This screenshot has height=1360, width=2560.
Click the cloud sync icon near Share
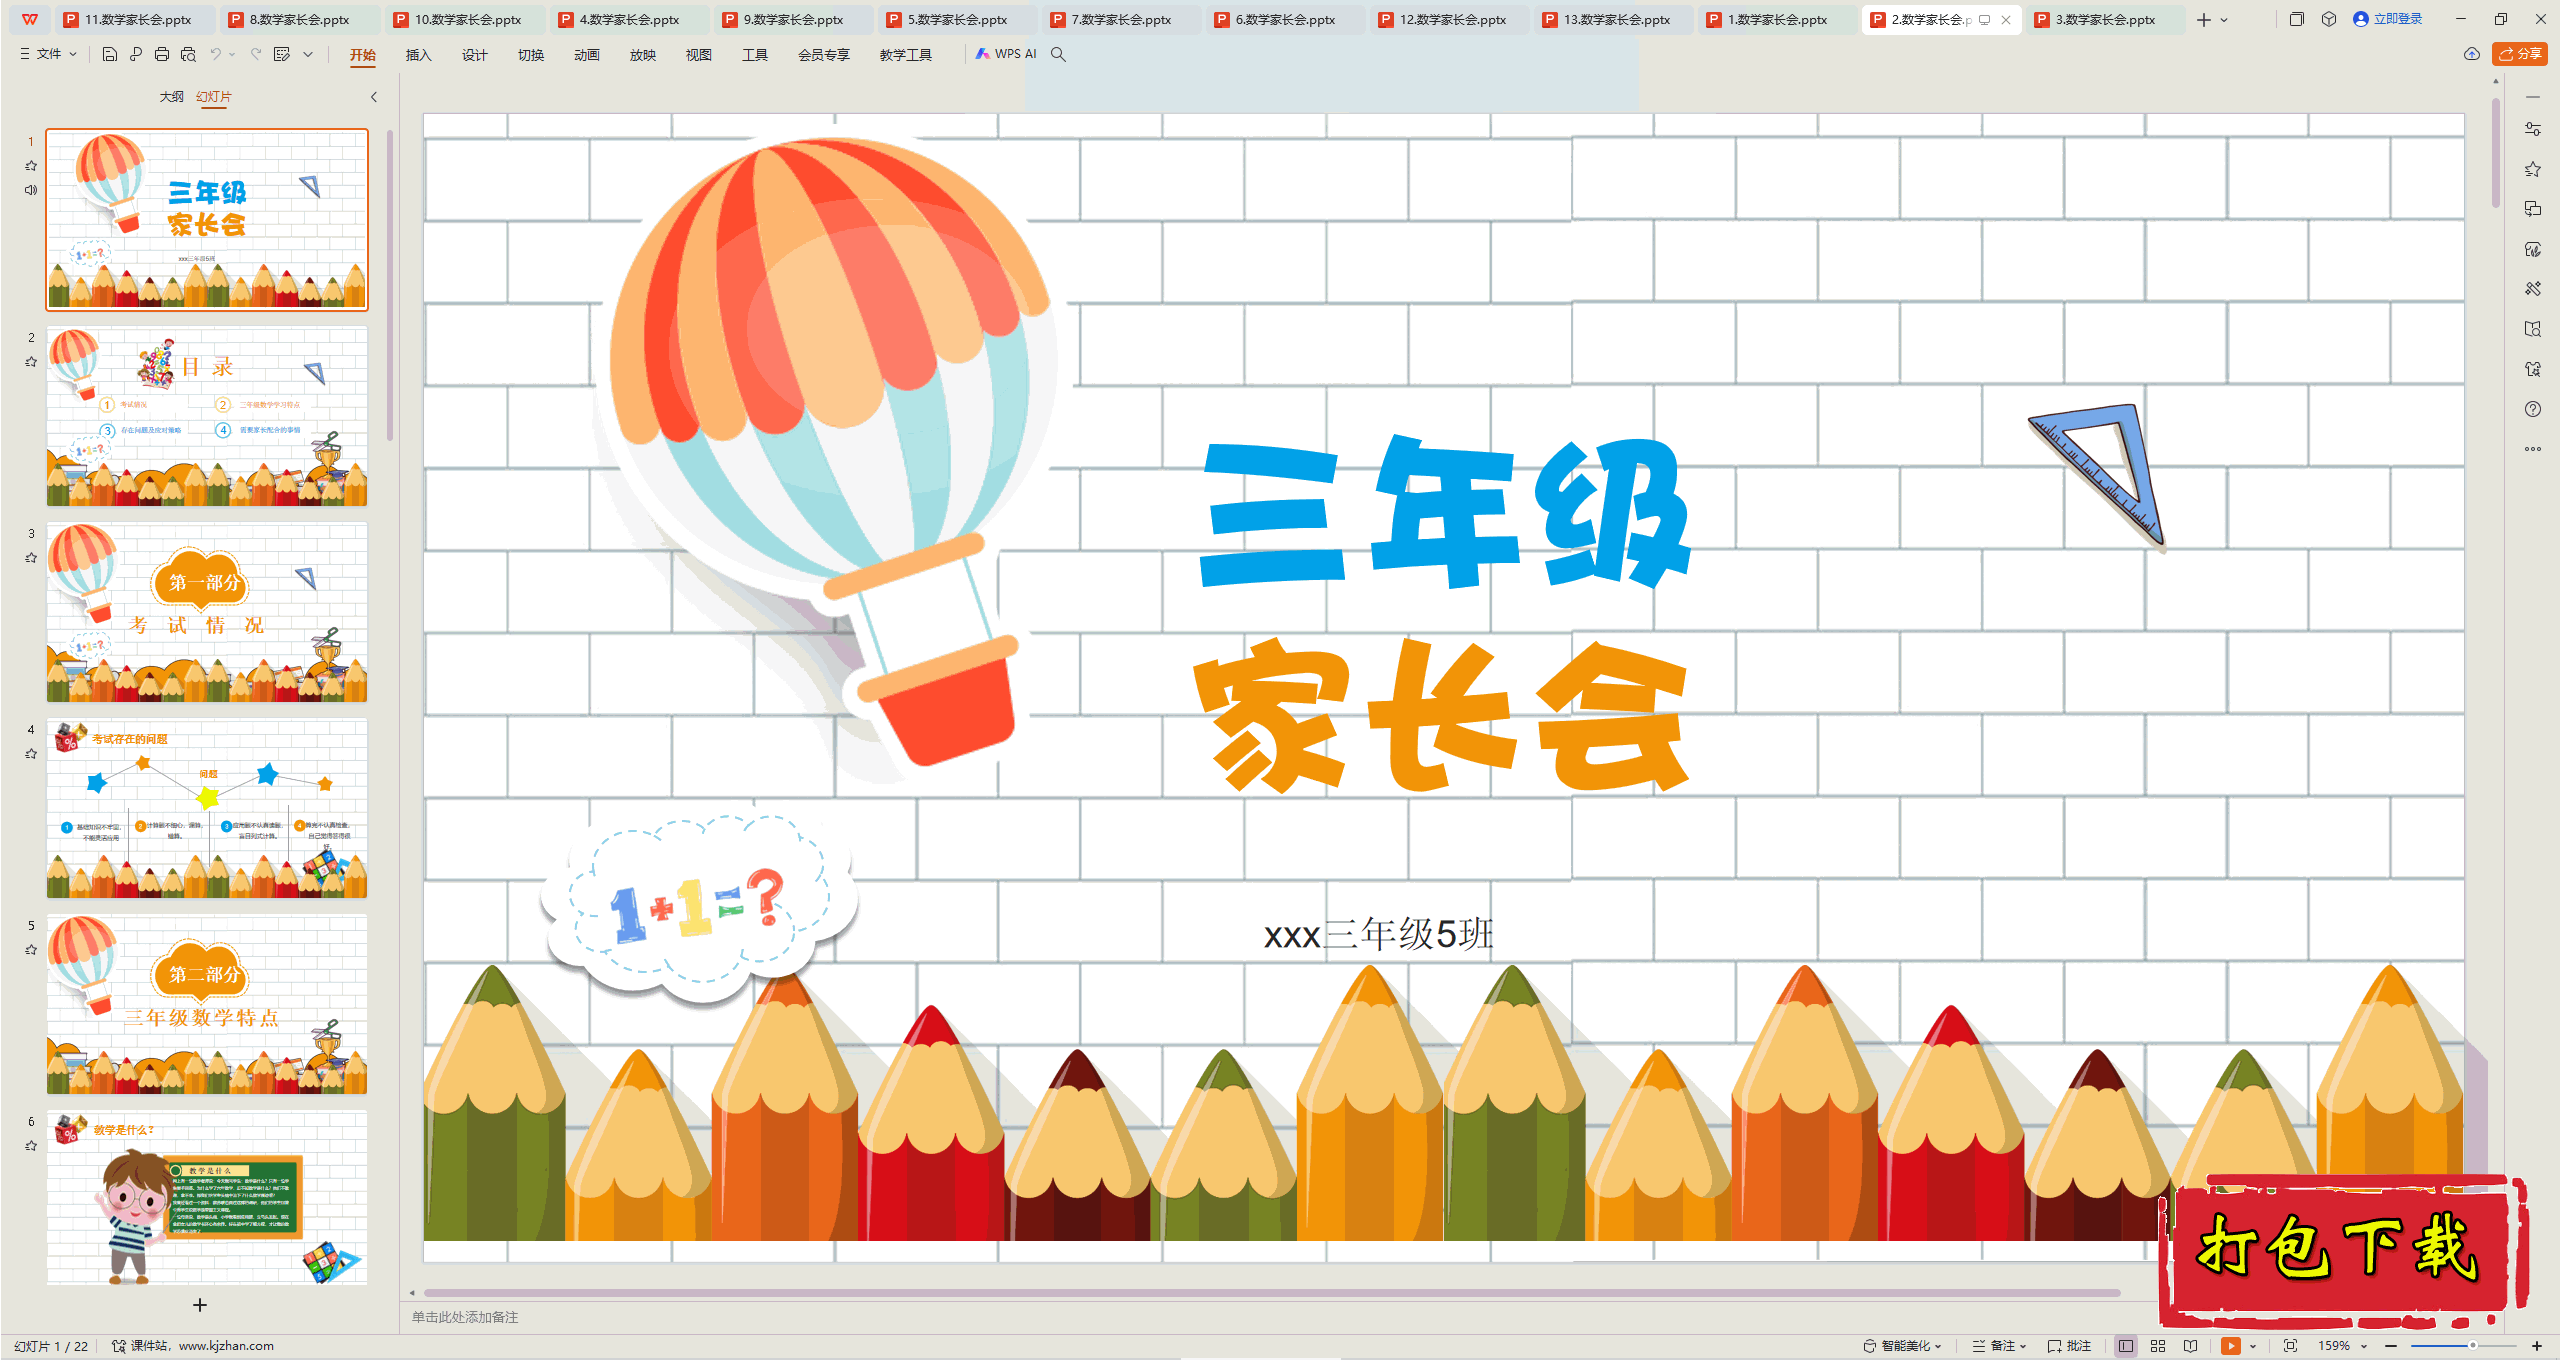tap(2471, 54)
